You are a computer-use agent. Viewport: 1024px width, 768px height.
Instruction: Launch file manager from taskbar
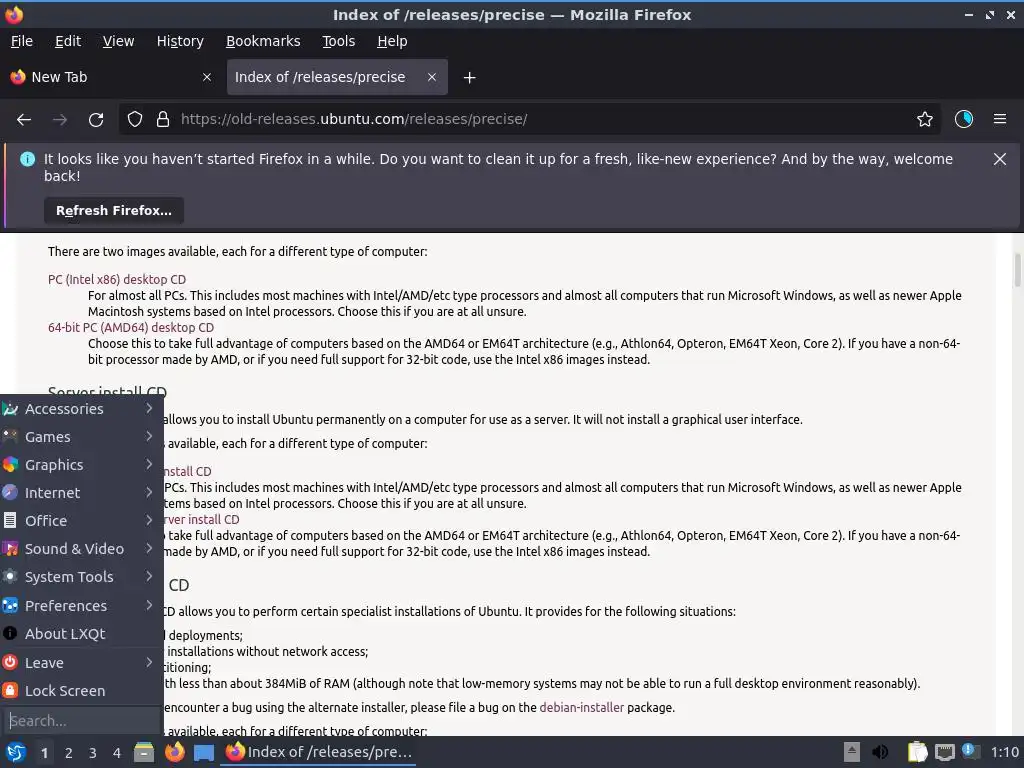point(144,752)
